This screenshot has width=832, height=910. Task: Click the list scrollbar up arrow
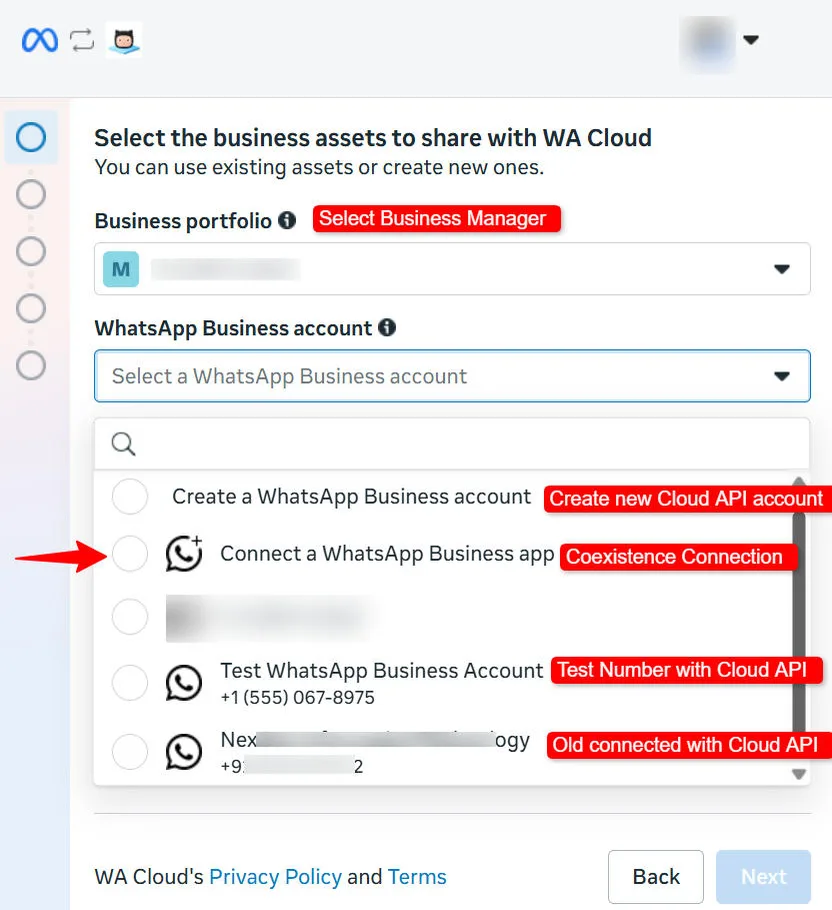point(799,481)
